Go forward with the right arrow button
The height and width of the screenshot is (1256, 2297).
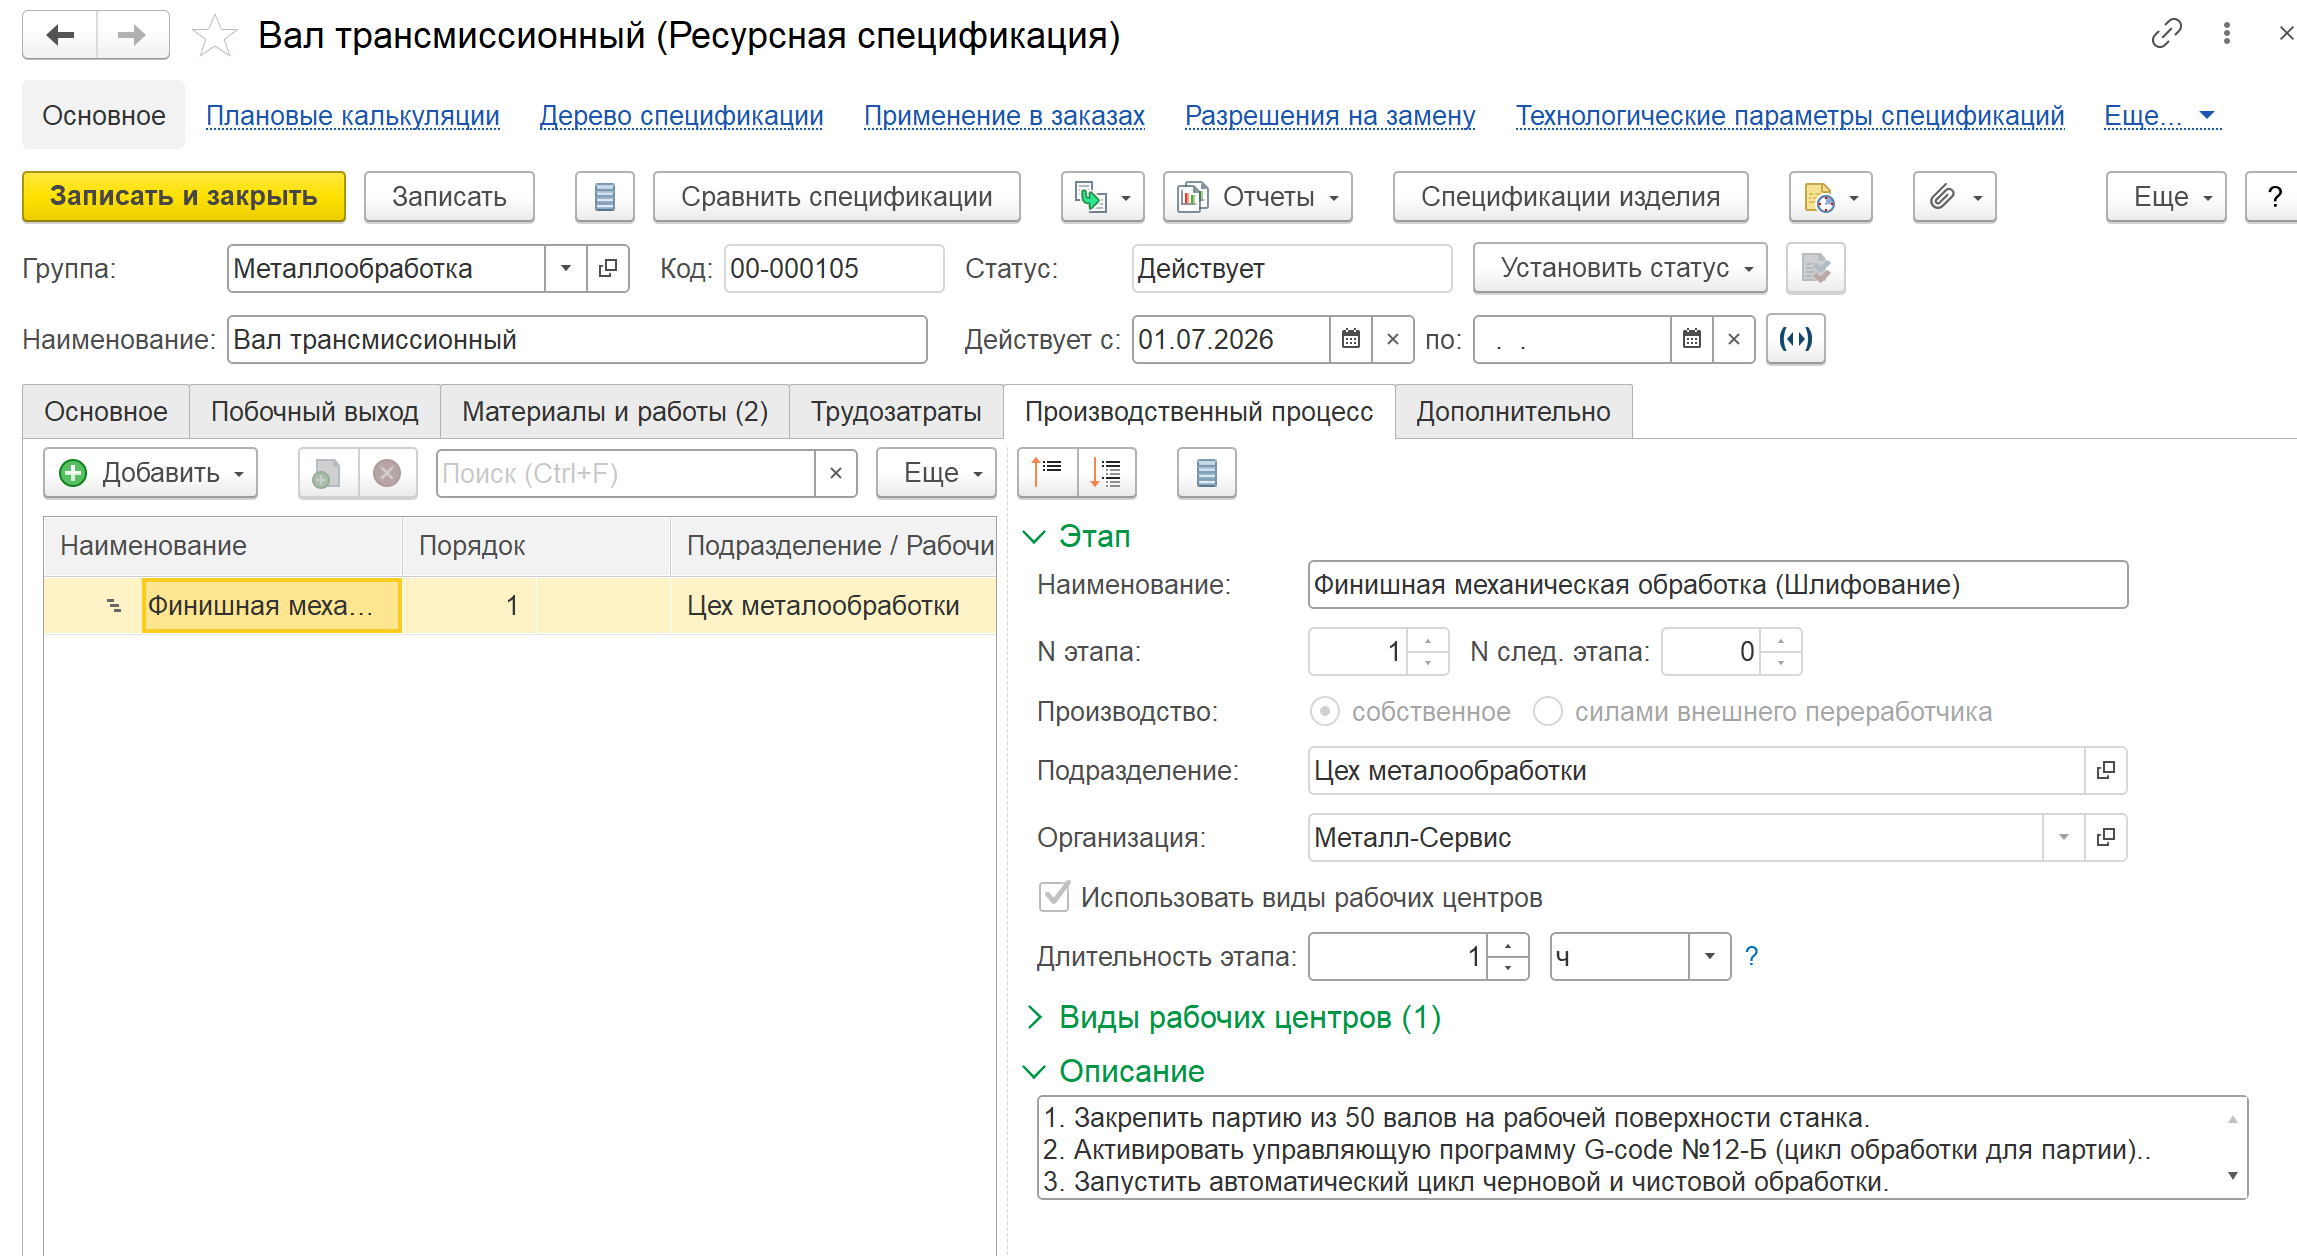click(x=133, y=36)
